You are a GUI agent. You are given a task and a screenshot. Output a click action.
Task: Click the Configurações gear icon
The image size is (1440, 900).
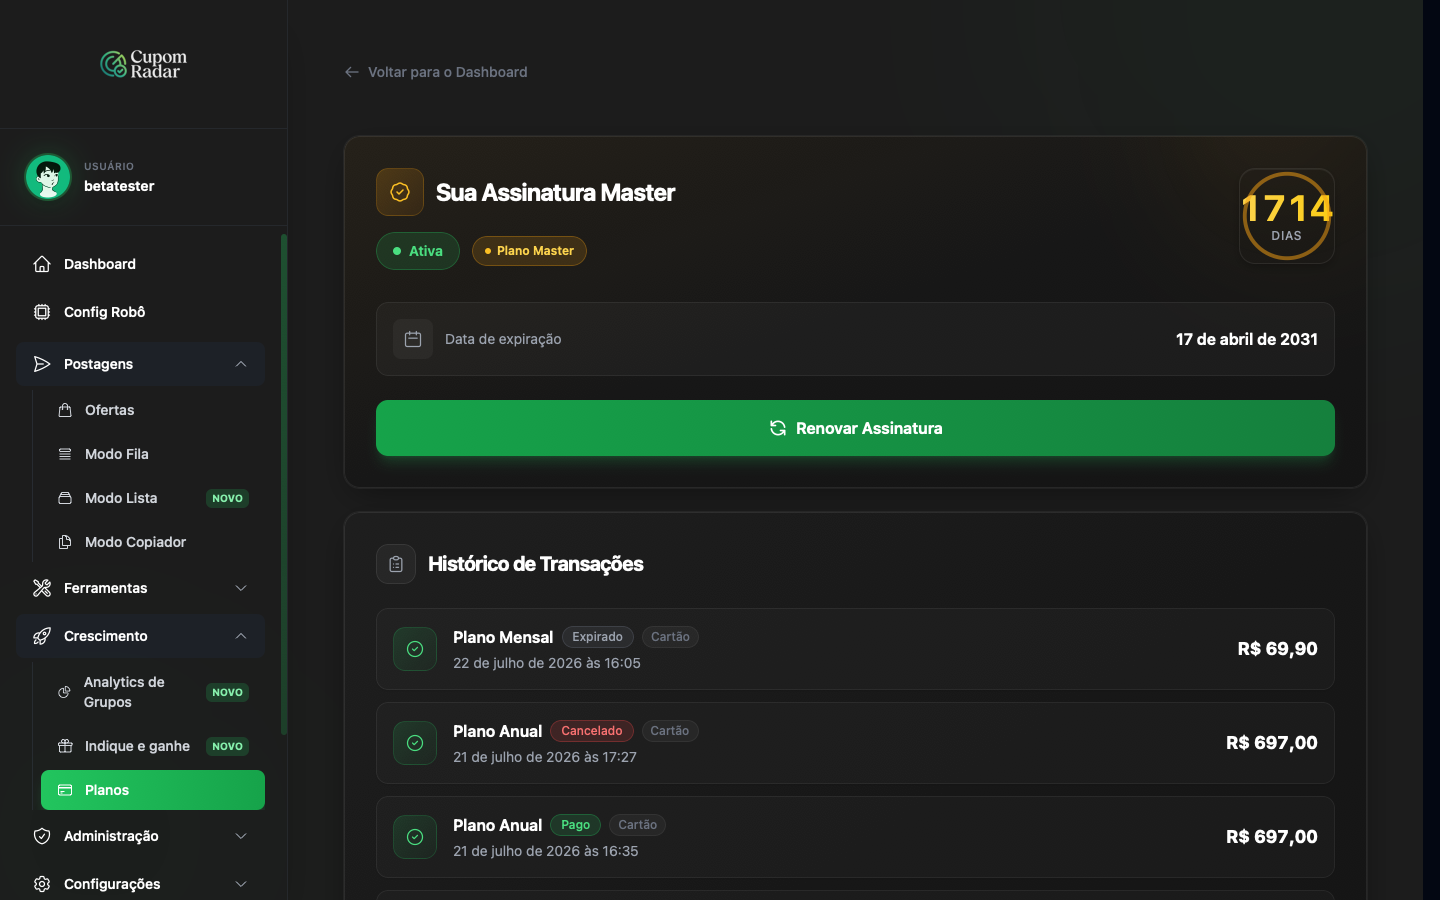coord(42,884)
